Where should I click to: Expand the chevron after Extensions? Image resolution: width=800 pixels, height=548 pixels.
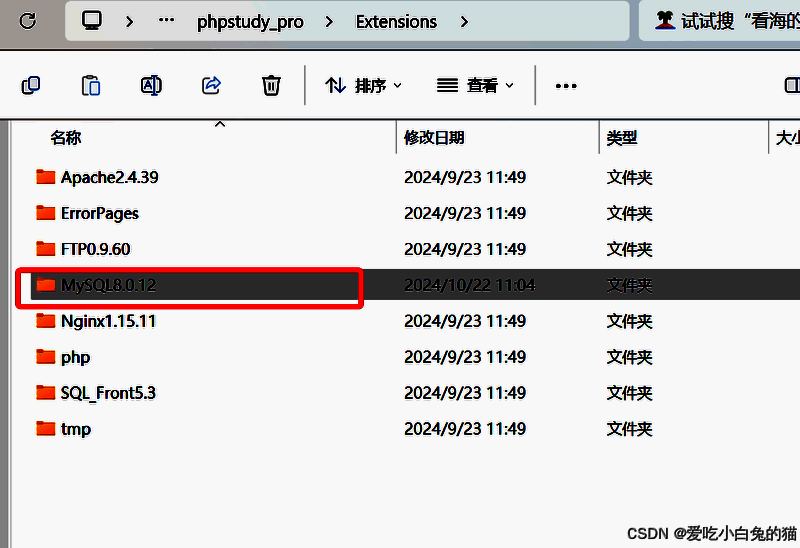tap(464, 21)
